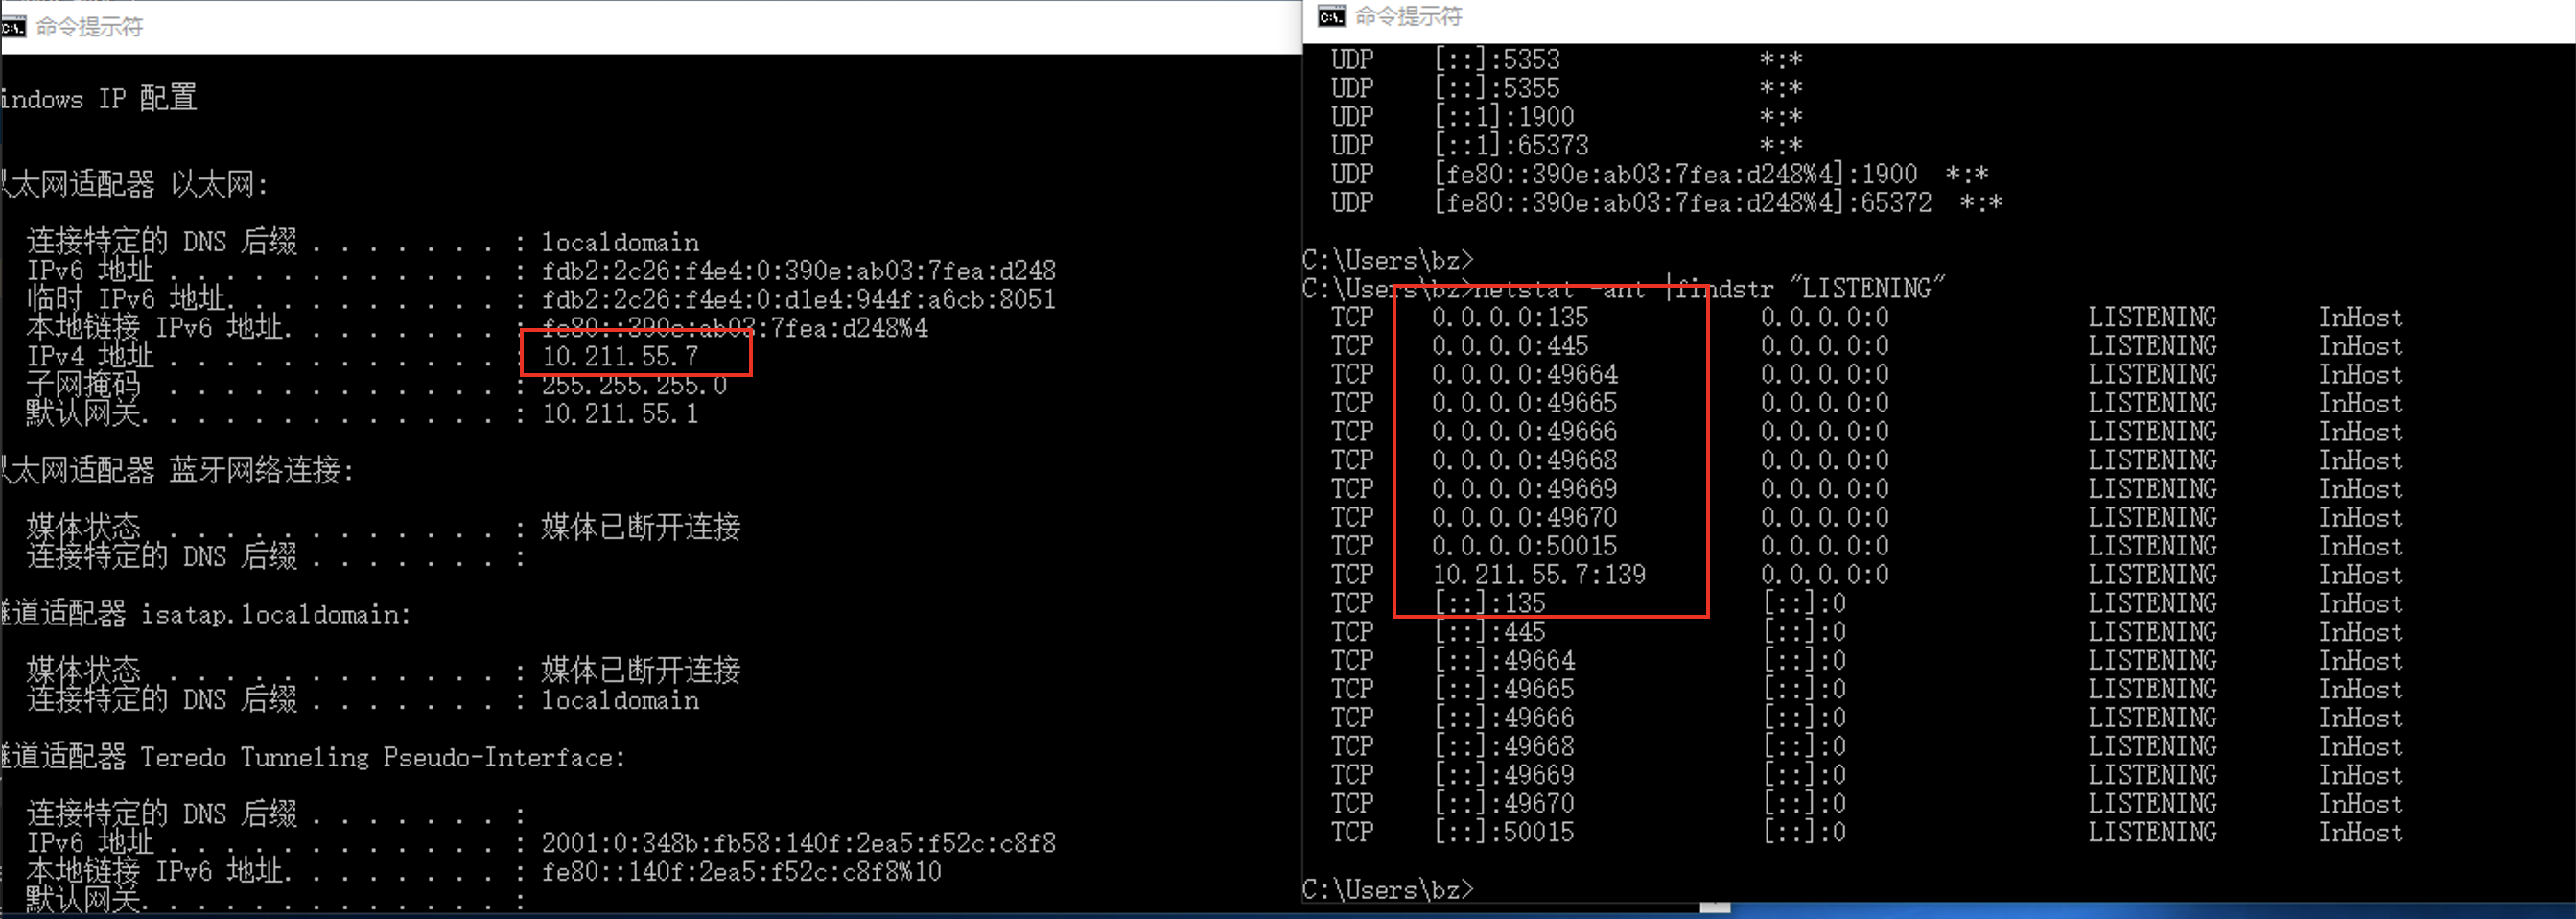The image size is (2576, 919).
Task: Click the Windows IP 配置 heading
Action: point(99,98)
